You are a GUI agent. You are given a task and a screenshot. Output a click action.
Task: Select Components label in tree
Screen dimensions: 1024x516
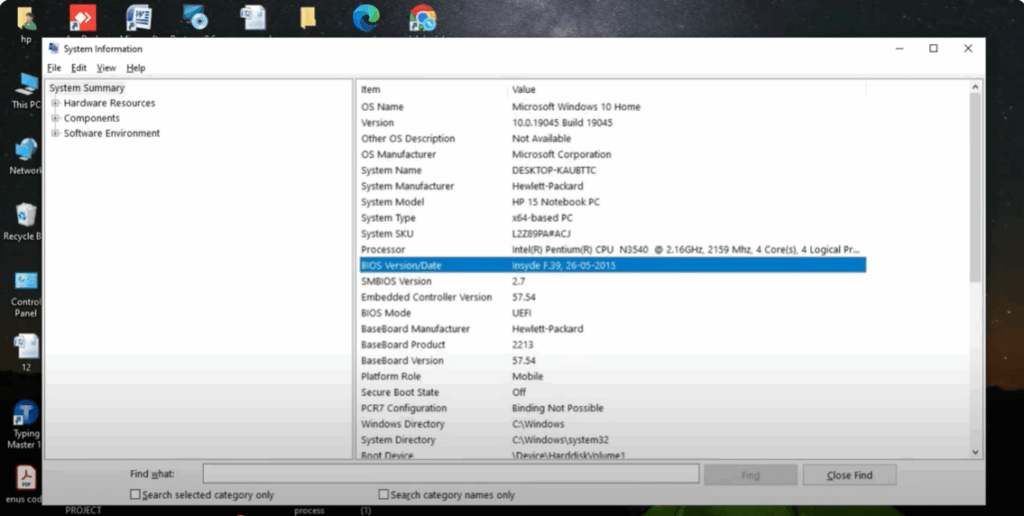91,118
